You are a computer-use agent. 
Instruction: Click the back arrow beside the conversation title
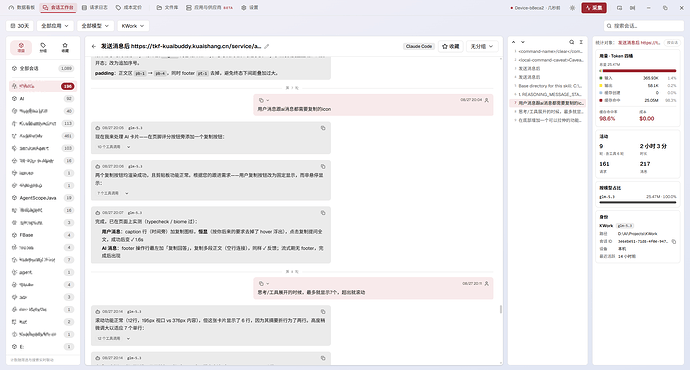(x=94, y=46)
